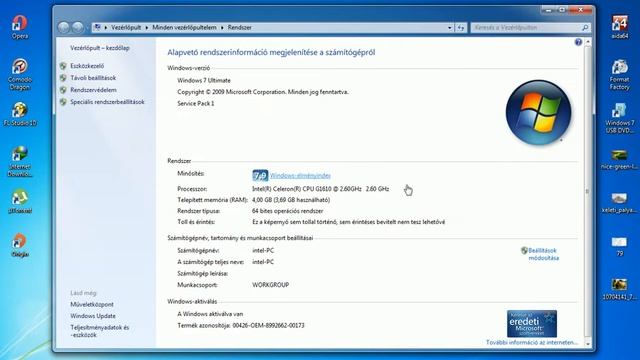
Task: Click the vertical scrollbar thumb
Action: click(x=588, y=191)
